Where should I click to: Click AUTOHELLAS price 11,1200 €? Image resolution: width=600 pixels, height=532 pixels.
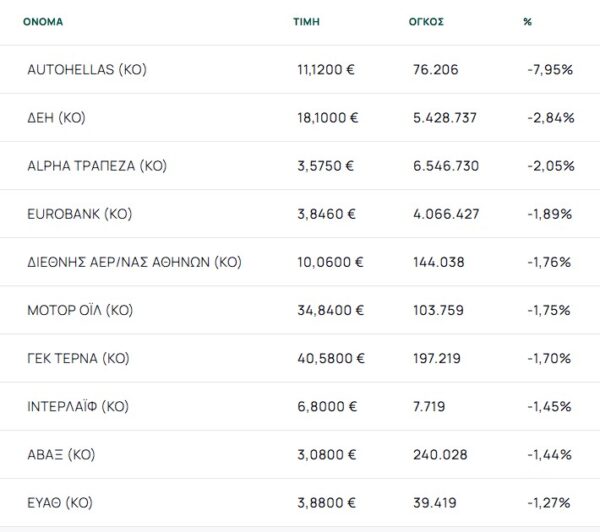(x=327, y=70)
